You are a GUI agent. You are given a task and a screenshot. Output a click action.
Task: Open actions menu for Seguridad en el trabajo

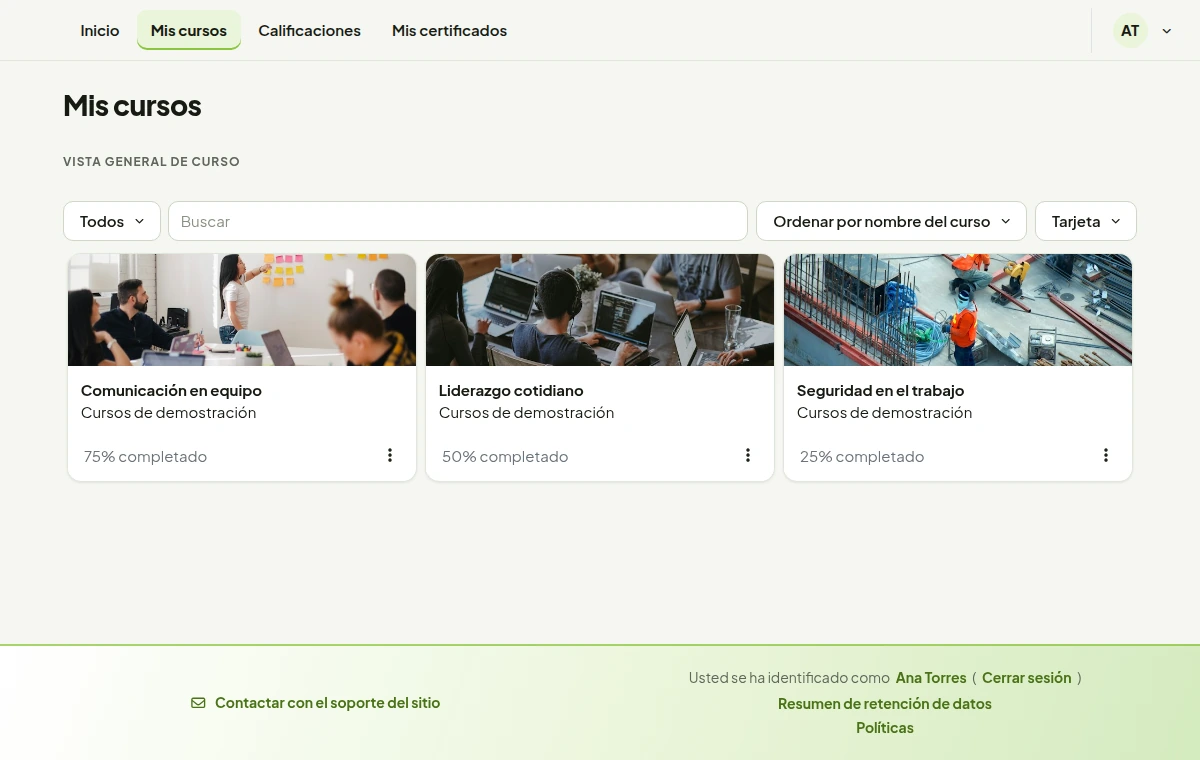point(1106,455)
